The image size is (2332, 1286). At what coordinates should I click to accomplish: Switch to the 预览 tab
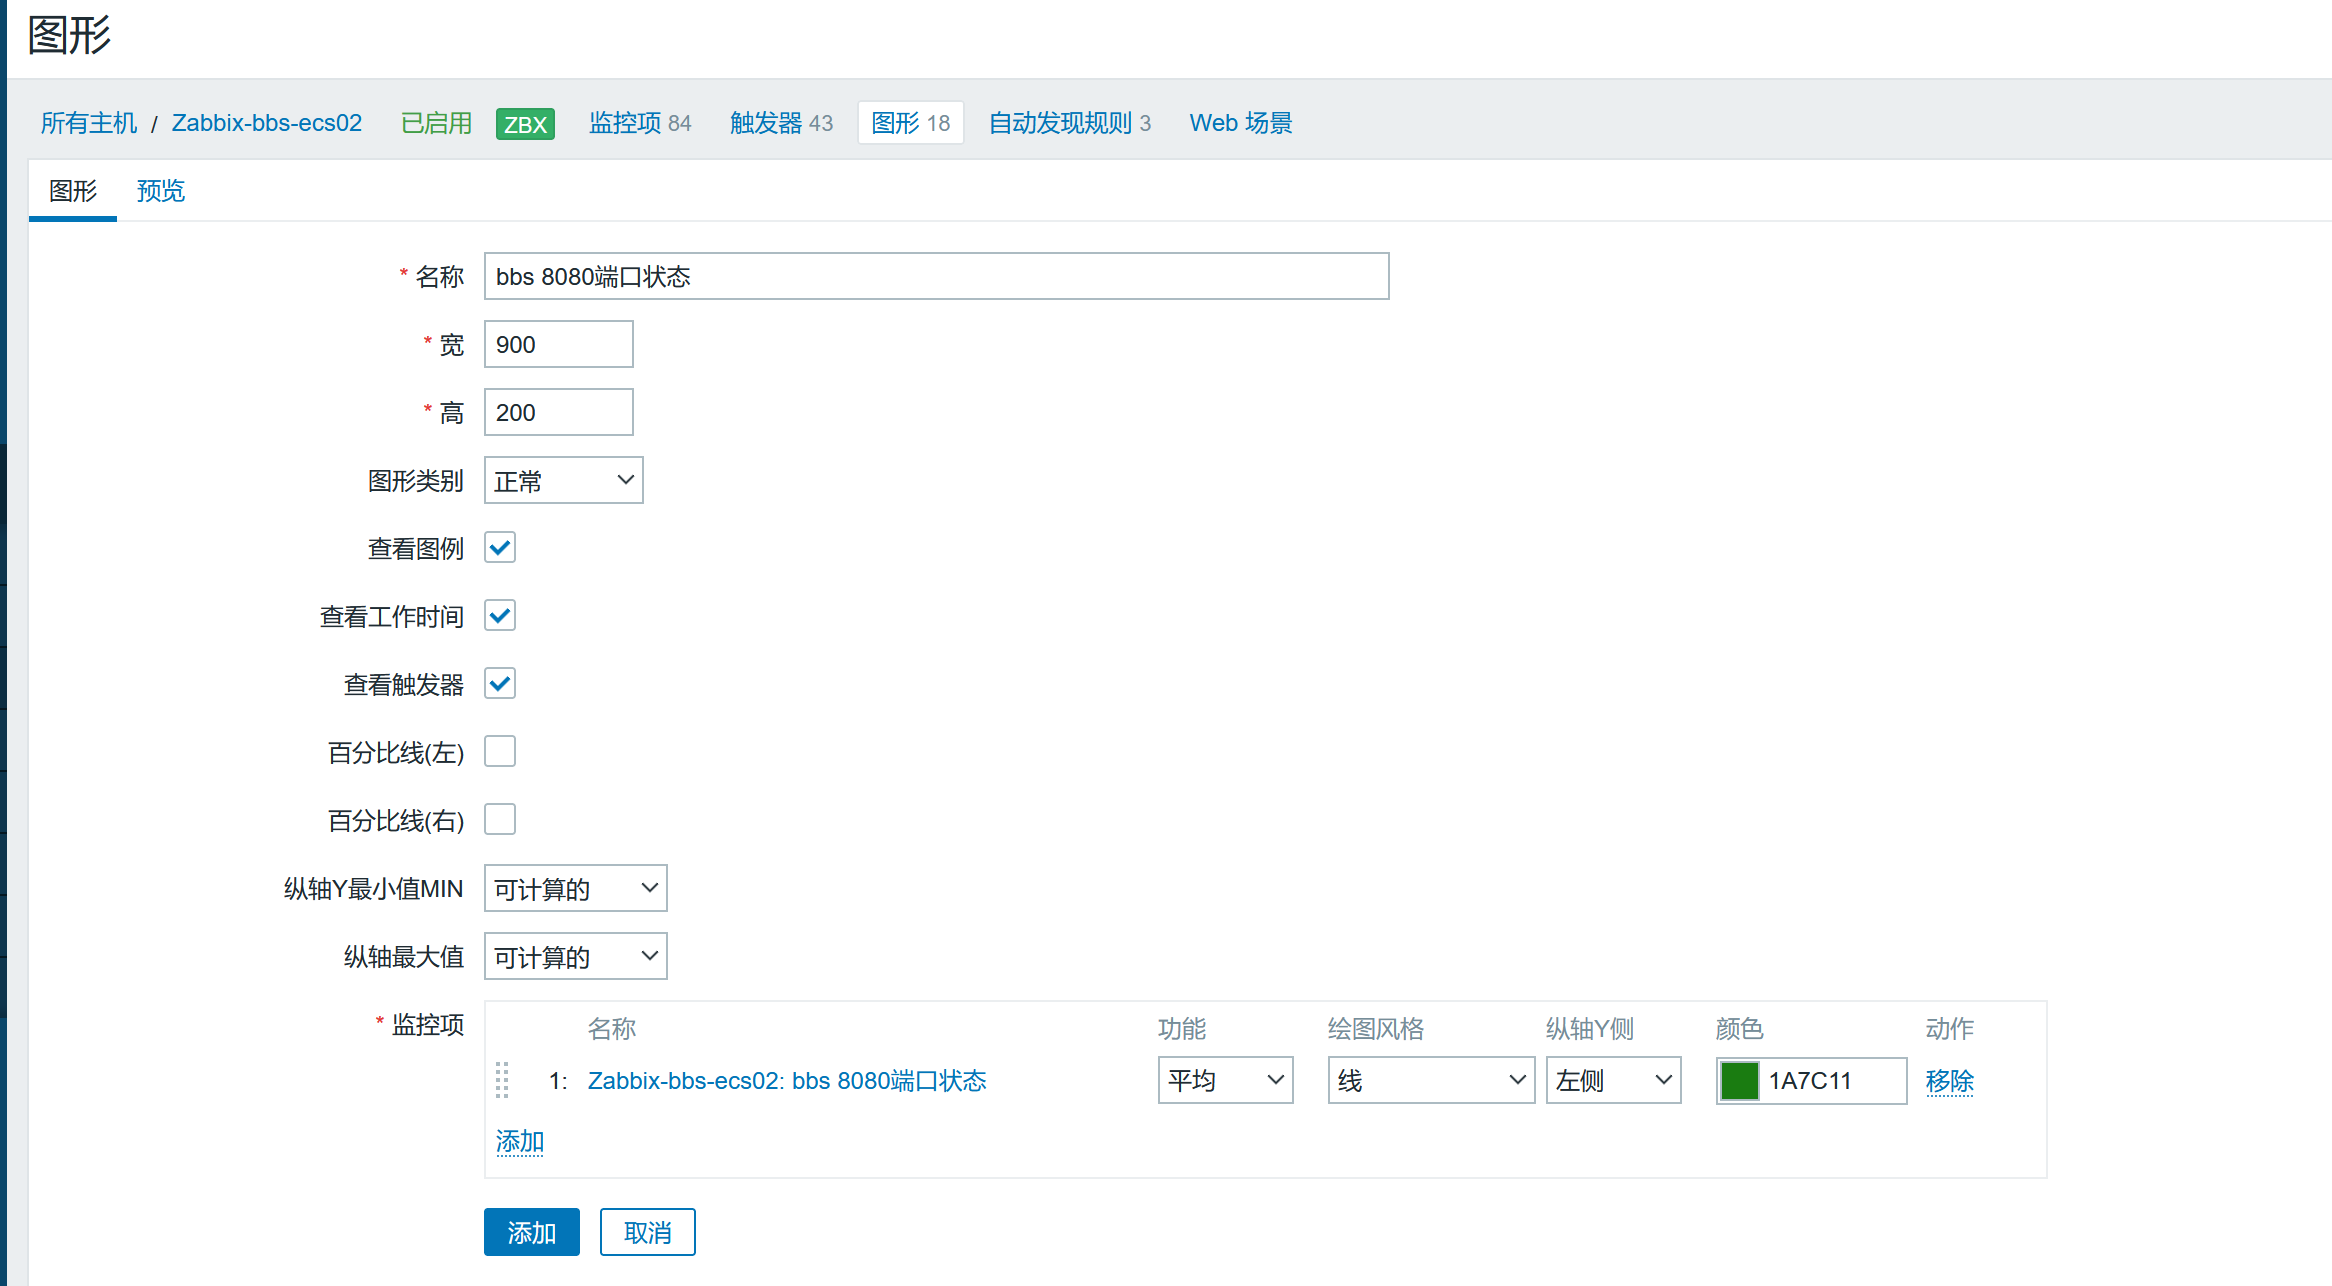[161, 191]
